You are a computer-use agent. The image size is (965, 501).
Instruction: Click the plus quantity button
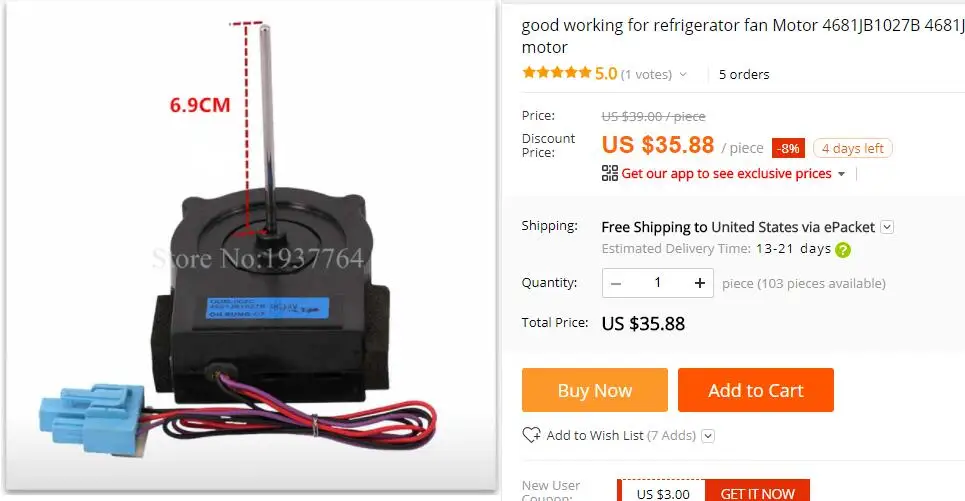[700, 283]
